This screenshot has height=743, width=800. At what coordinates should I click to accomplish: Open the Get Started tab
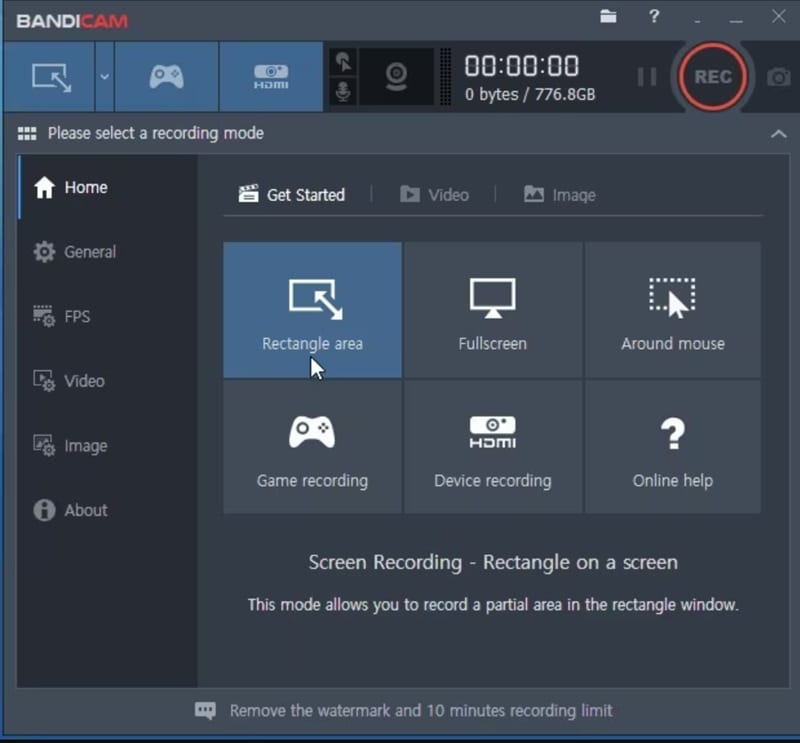point(290,195)
